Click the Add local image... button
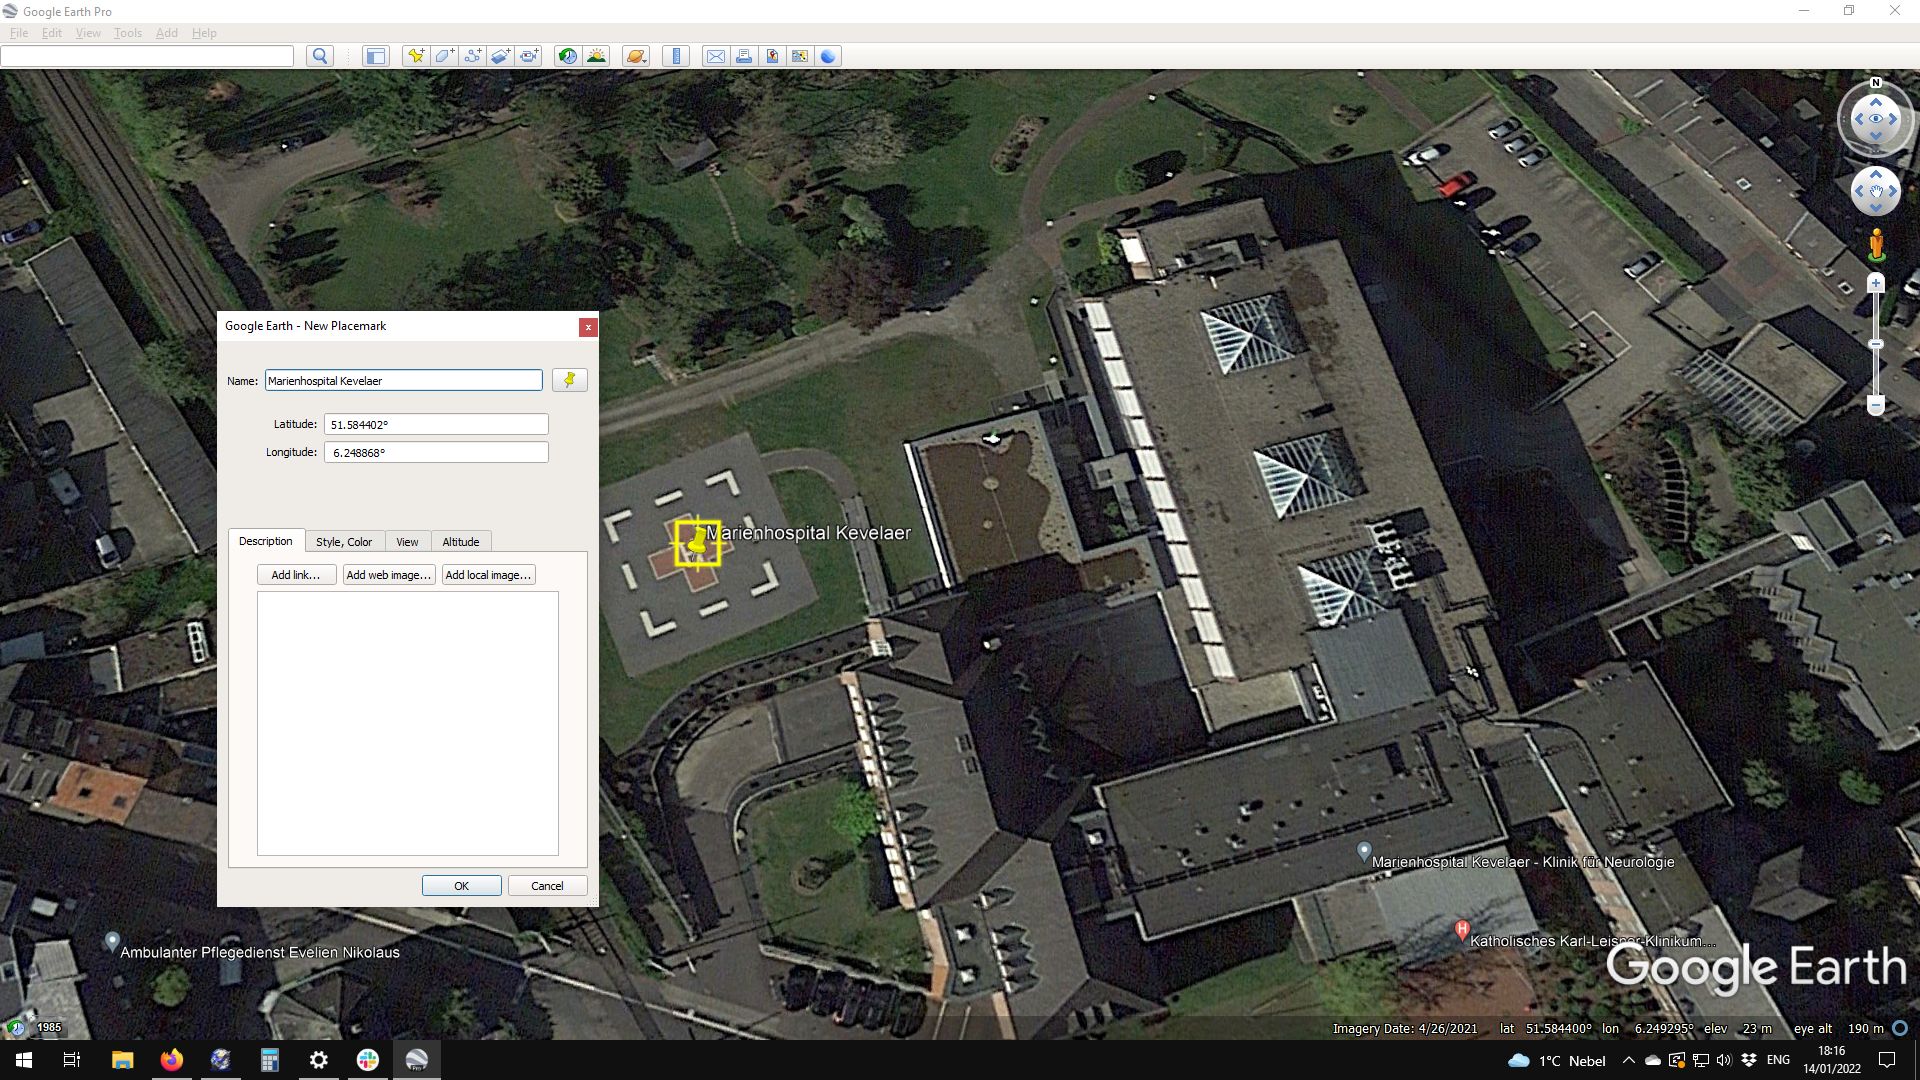This screenshot has width=1920, height=1080. click(x=488, y=575)
